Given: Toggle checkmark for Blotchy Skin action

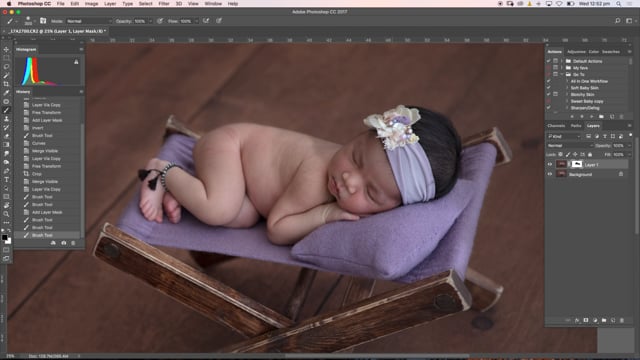Looking at the screenshot, I should (x=549, y=94).
